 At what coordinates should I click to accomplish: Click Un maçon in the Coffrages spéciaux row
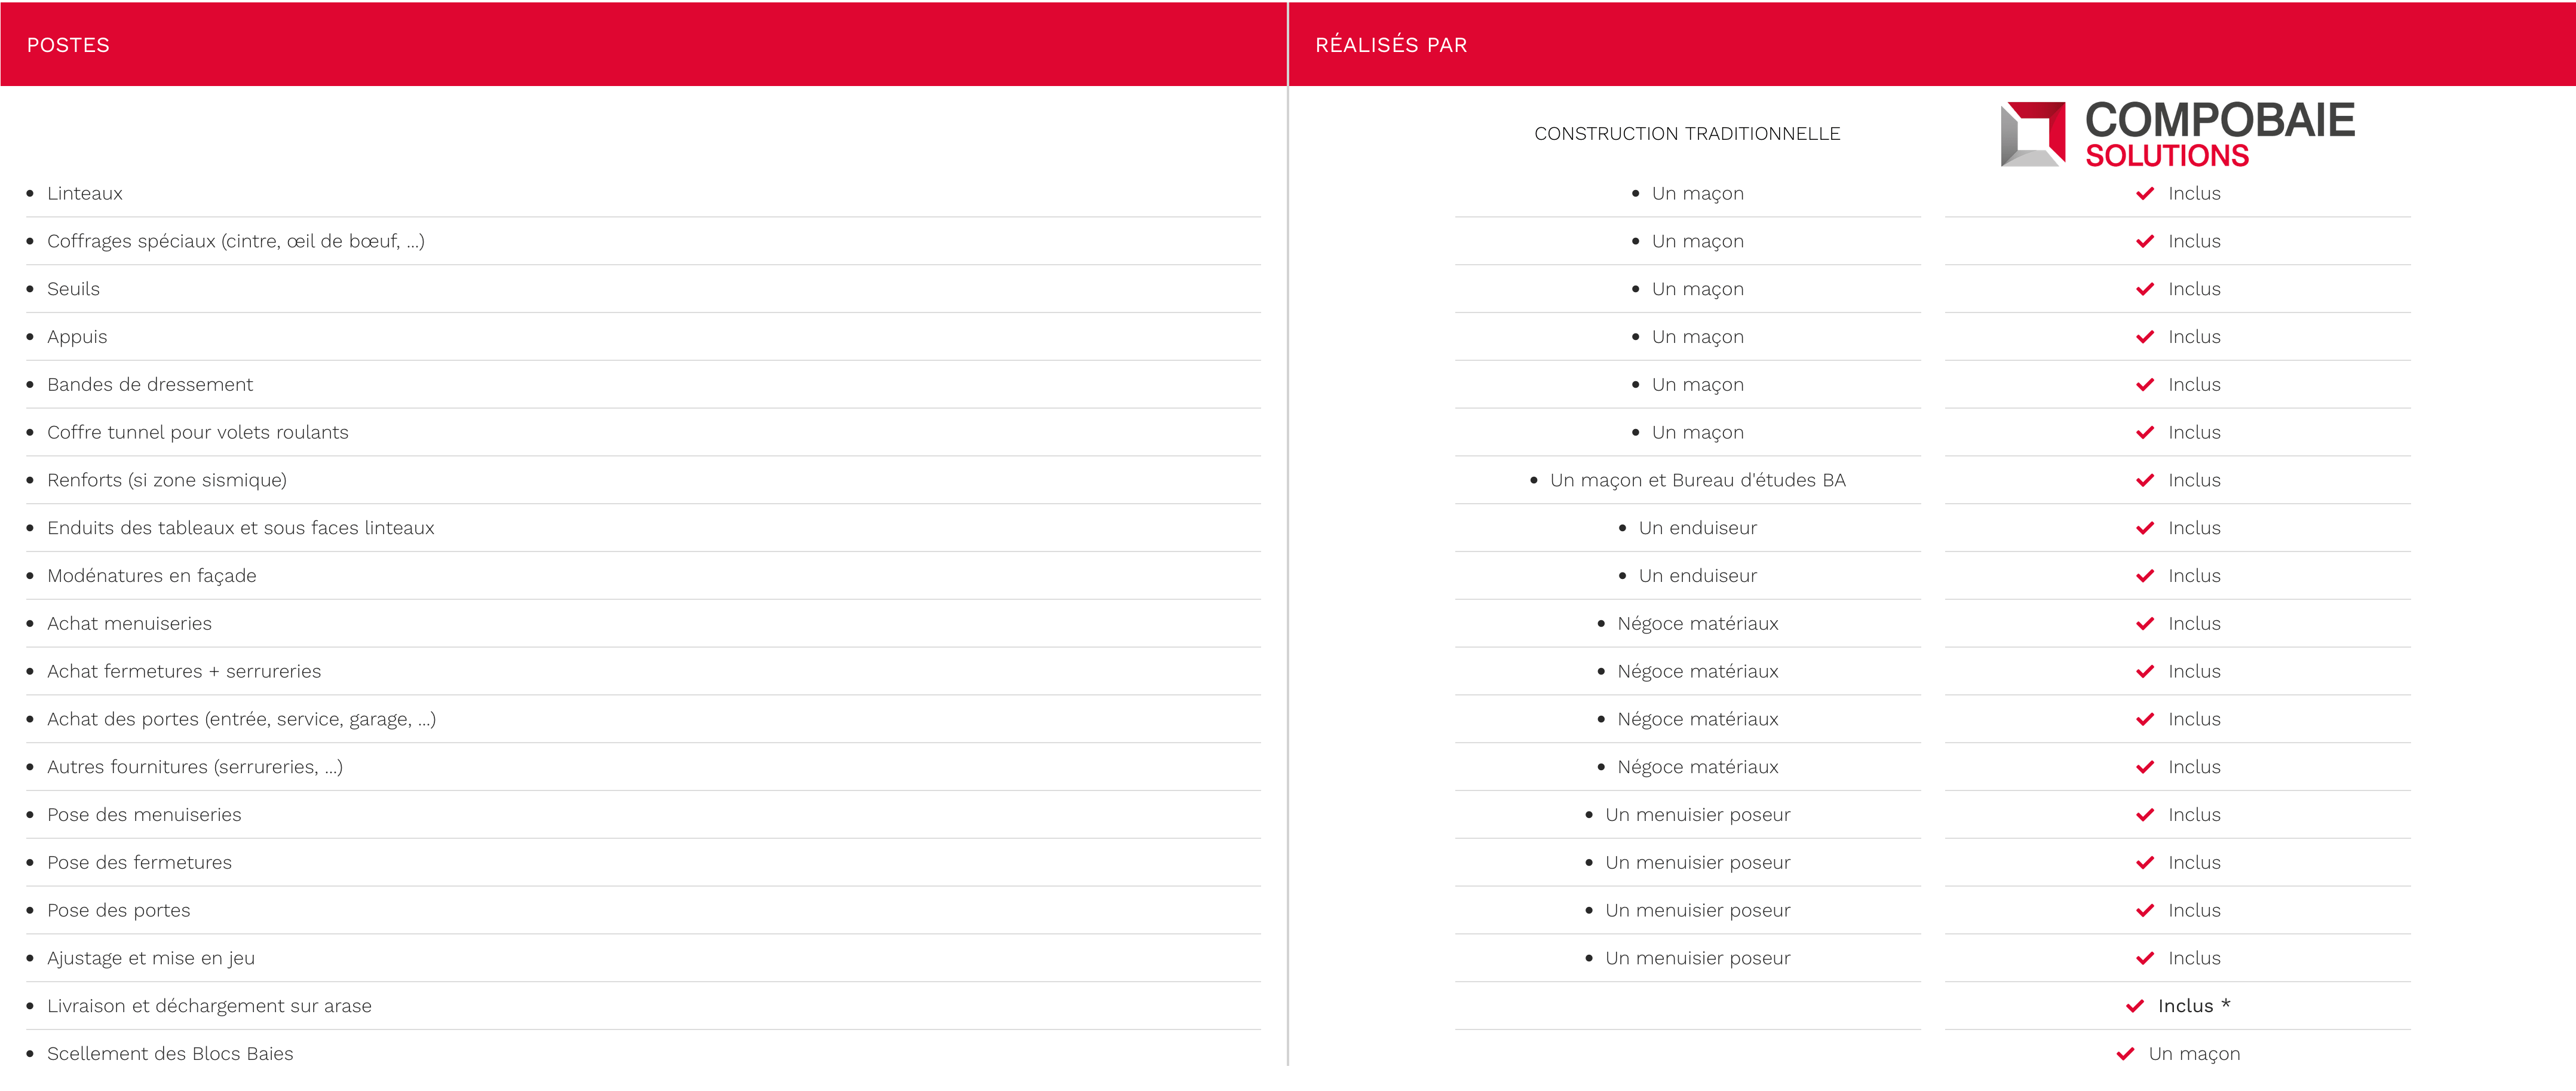point(1698,243)
